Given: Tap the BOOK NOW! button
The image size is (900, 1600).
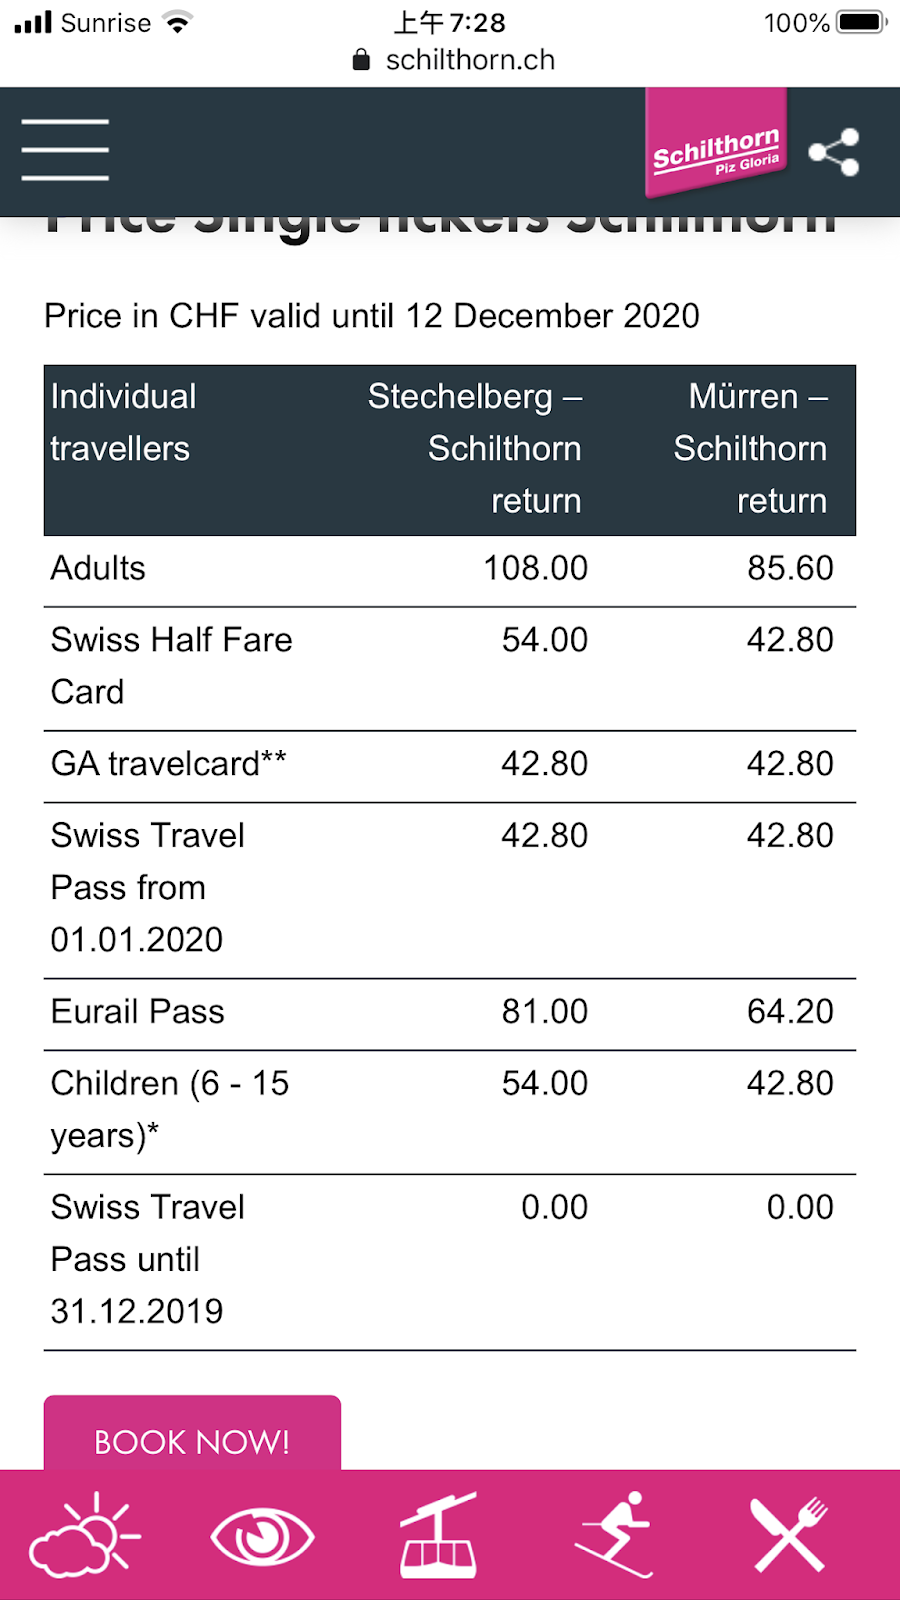Looking at the screenshot, I should pyautogui.click(x=192, y=1434).
